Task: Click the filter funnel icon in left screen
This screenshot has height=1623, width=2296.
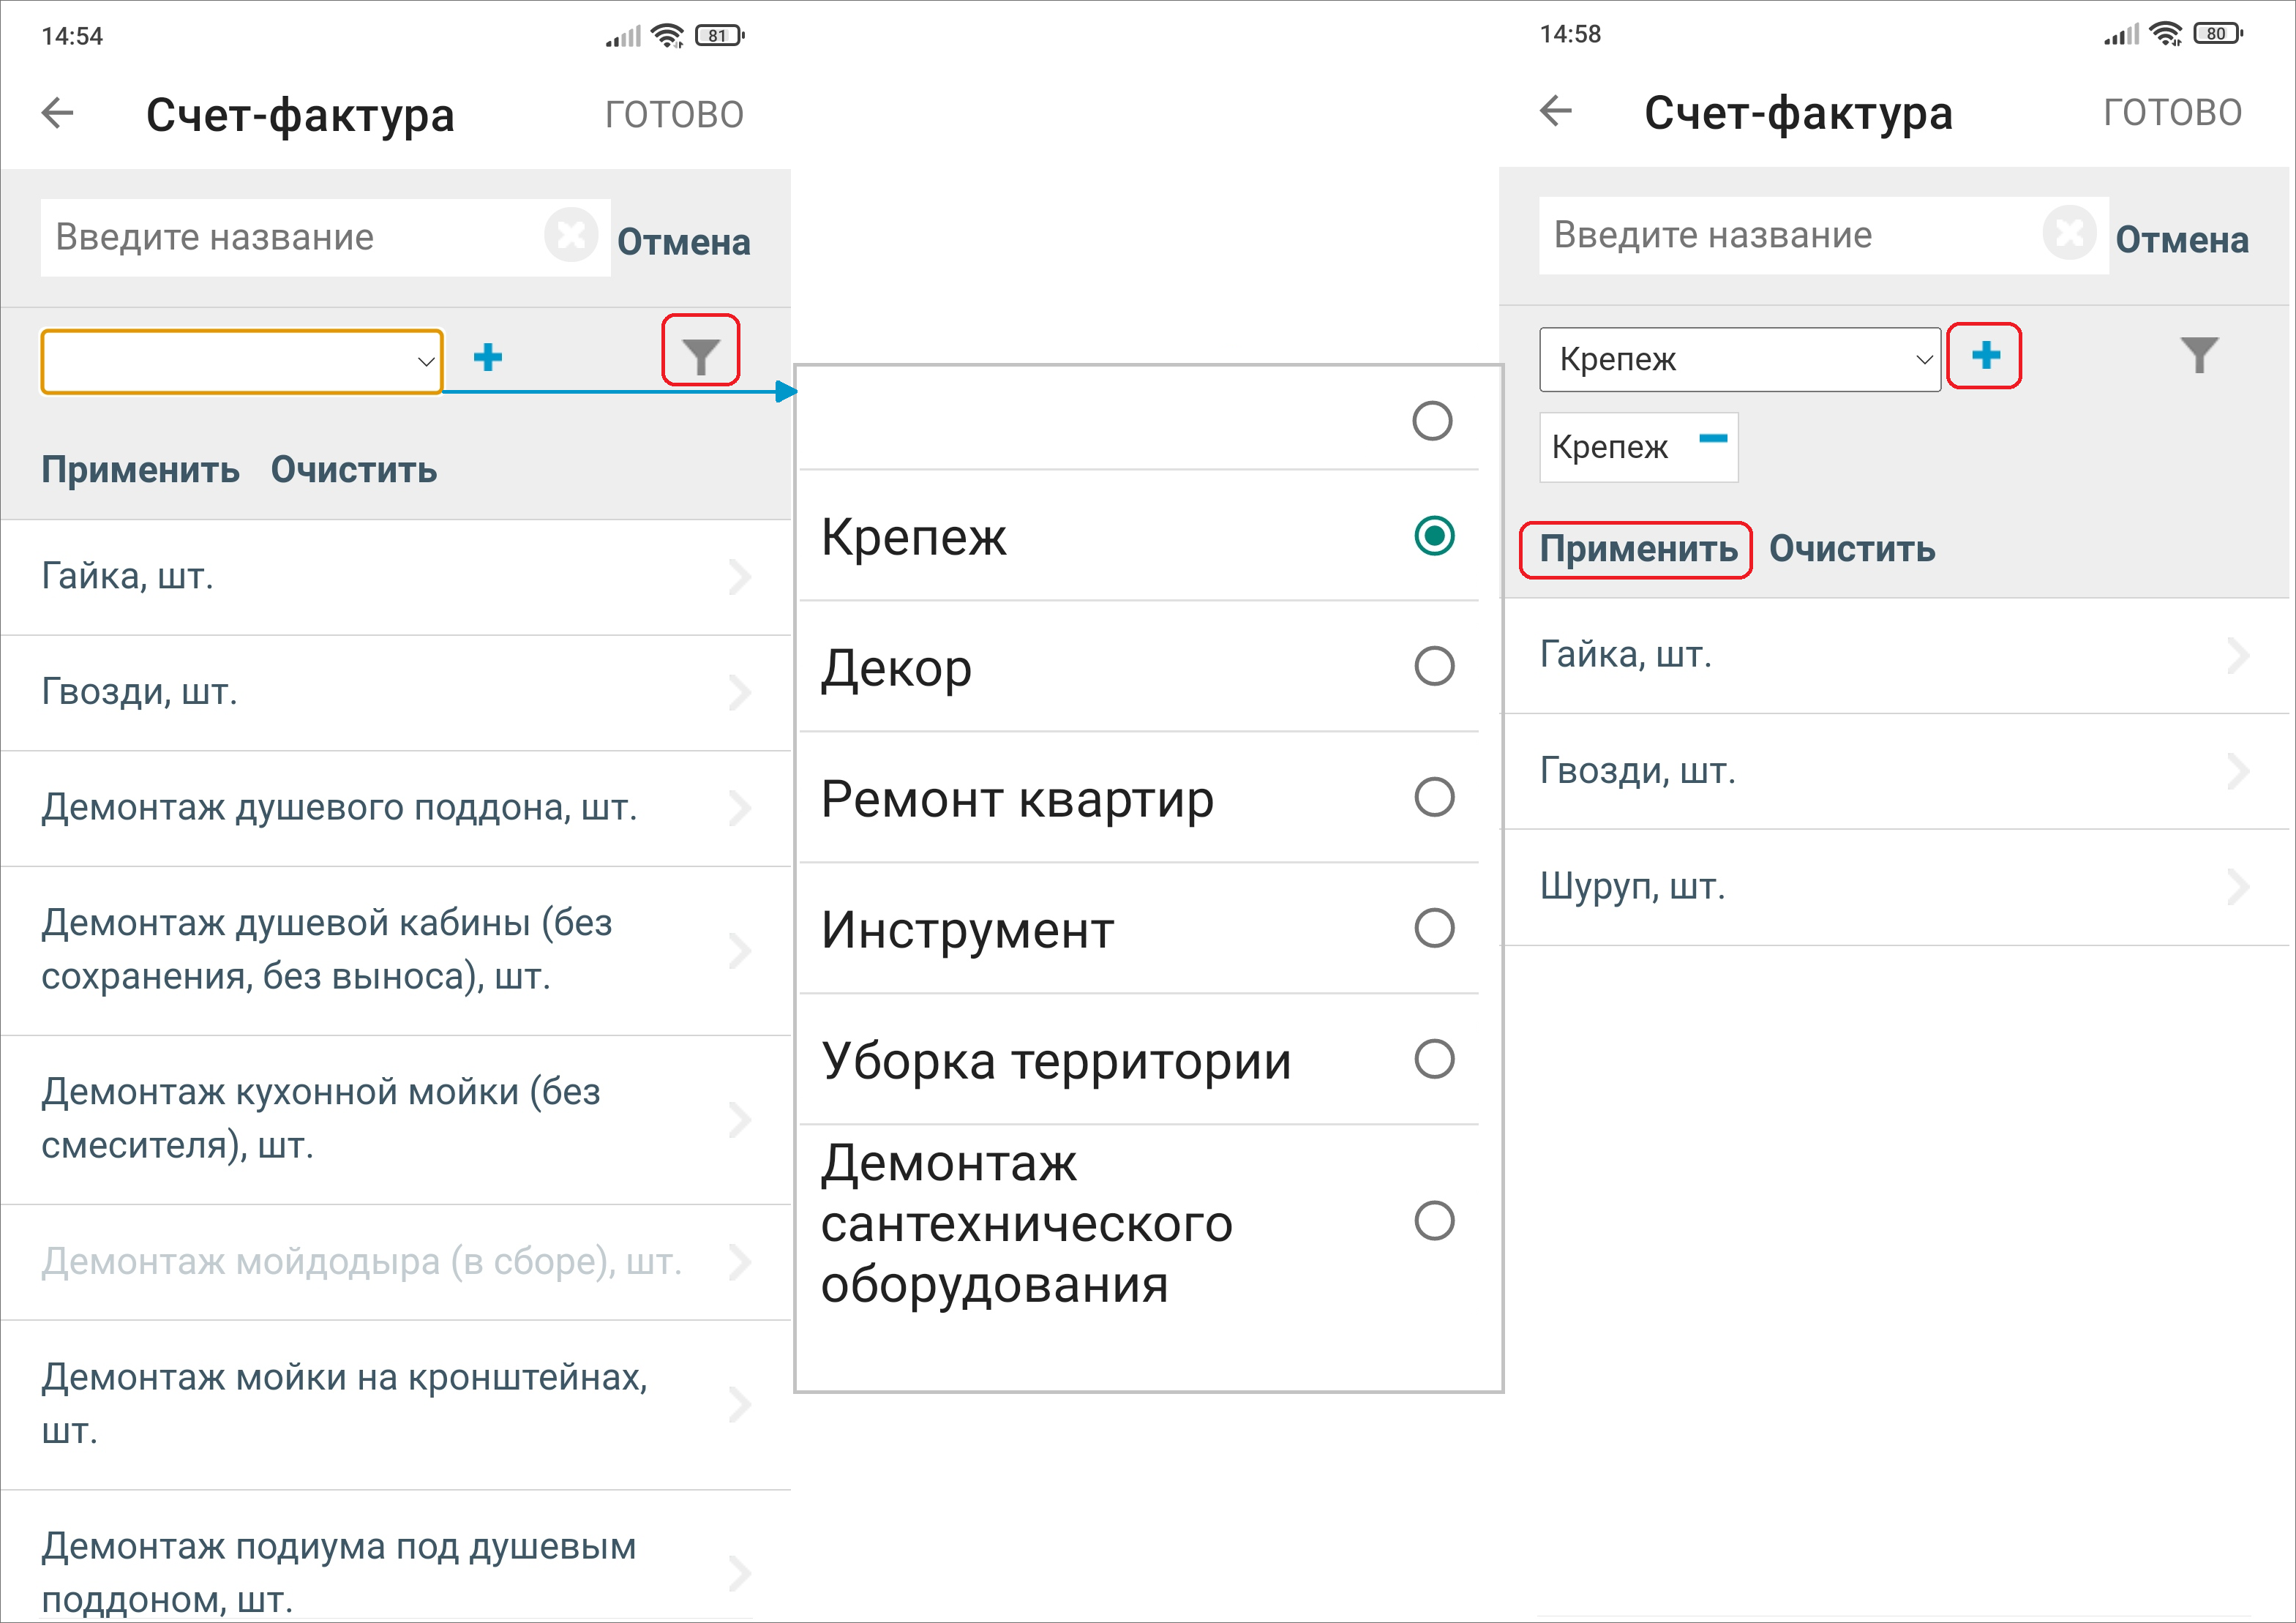Action: (x=700, y=354)
